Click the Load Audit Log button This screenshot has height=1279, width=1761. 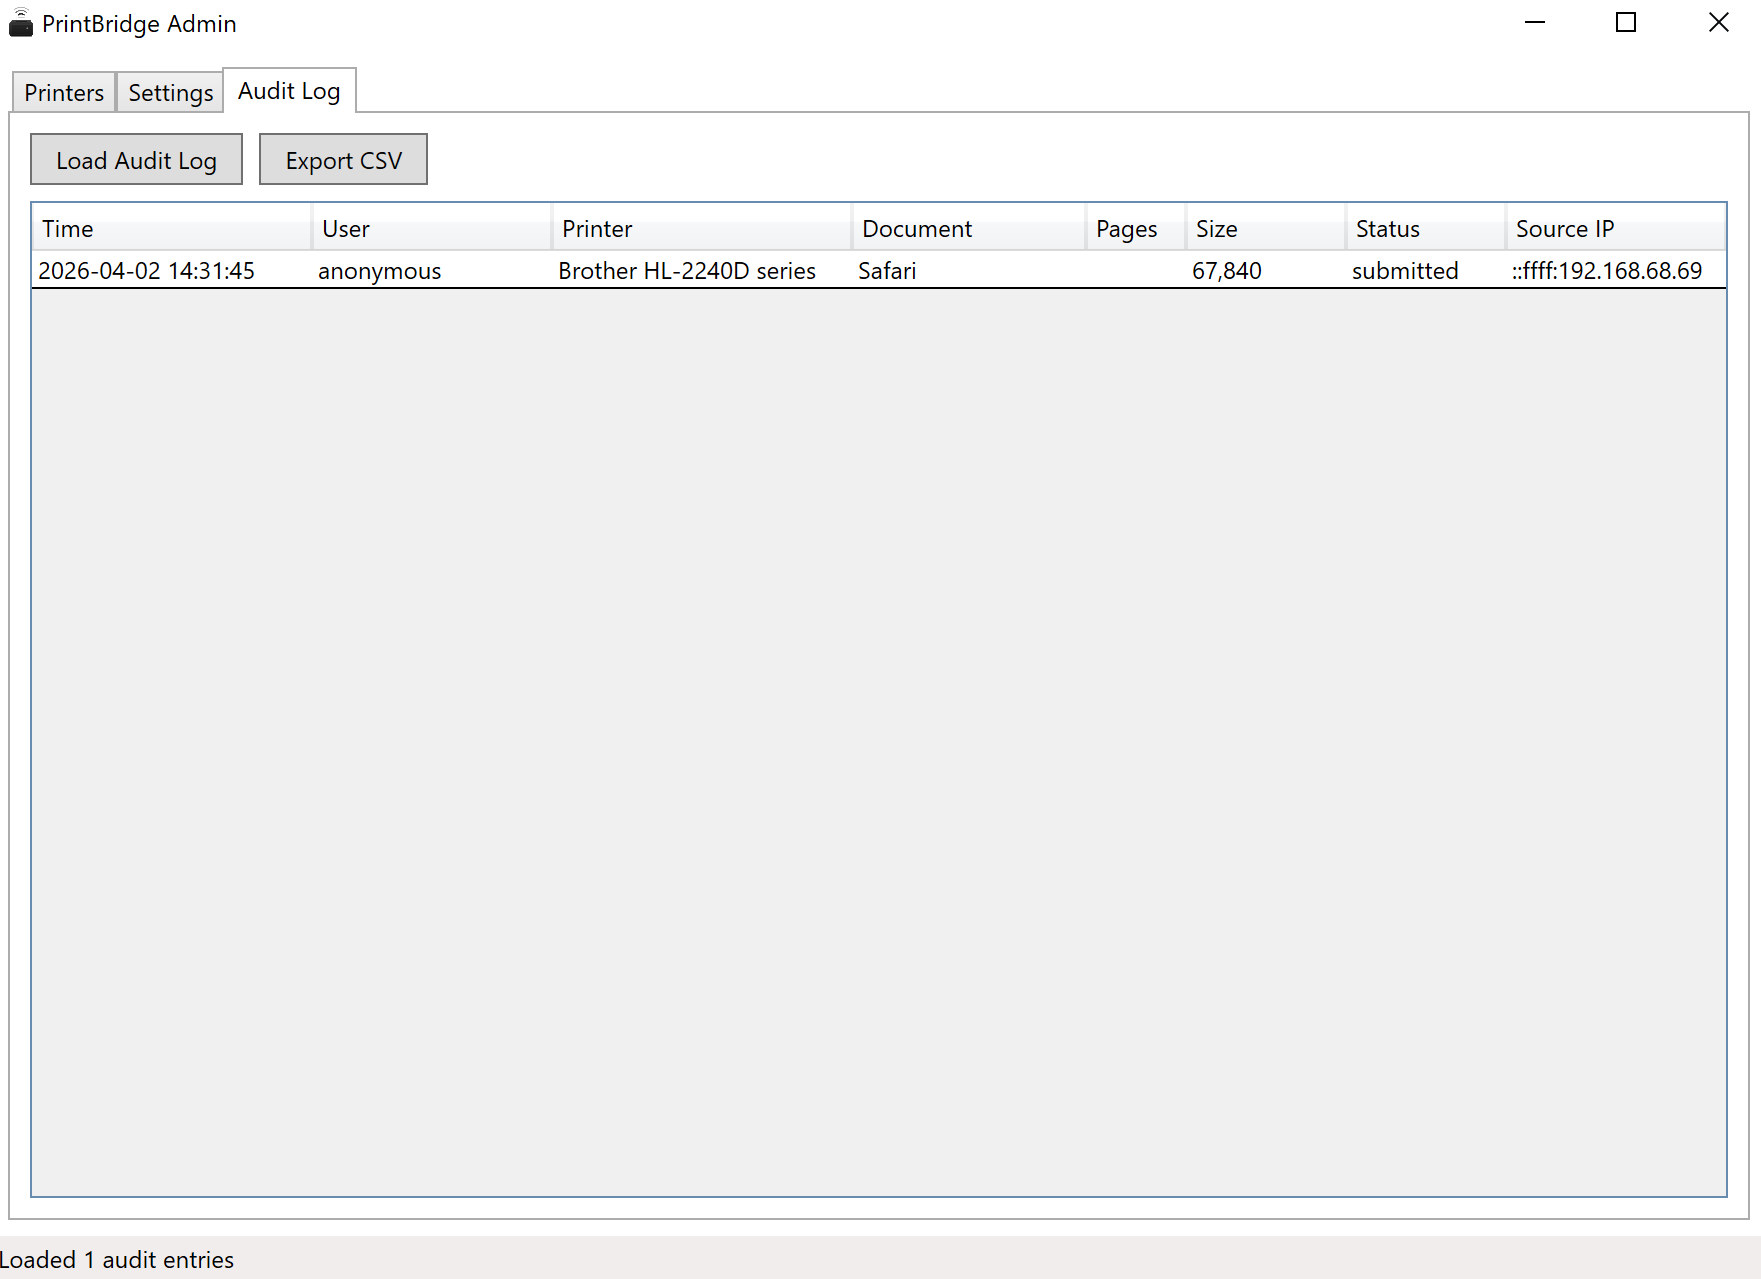pos(136,159)
